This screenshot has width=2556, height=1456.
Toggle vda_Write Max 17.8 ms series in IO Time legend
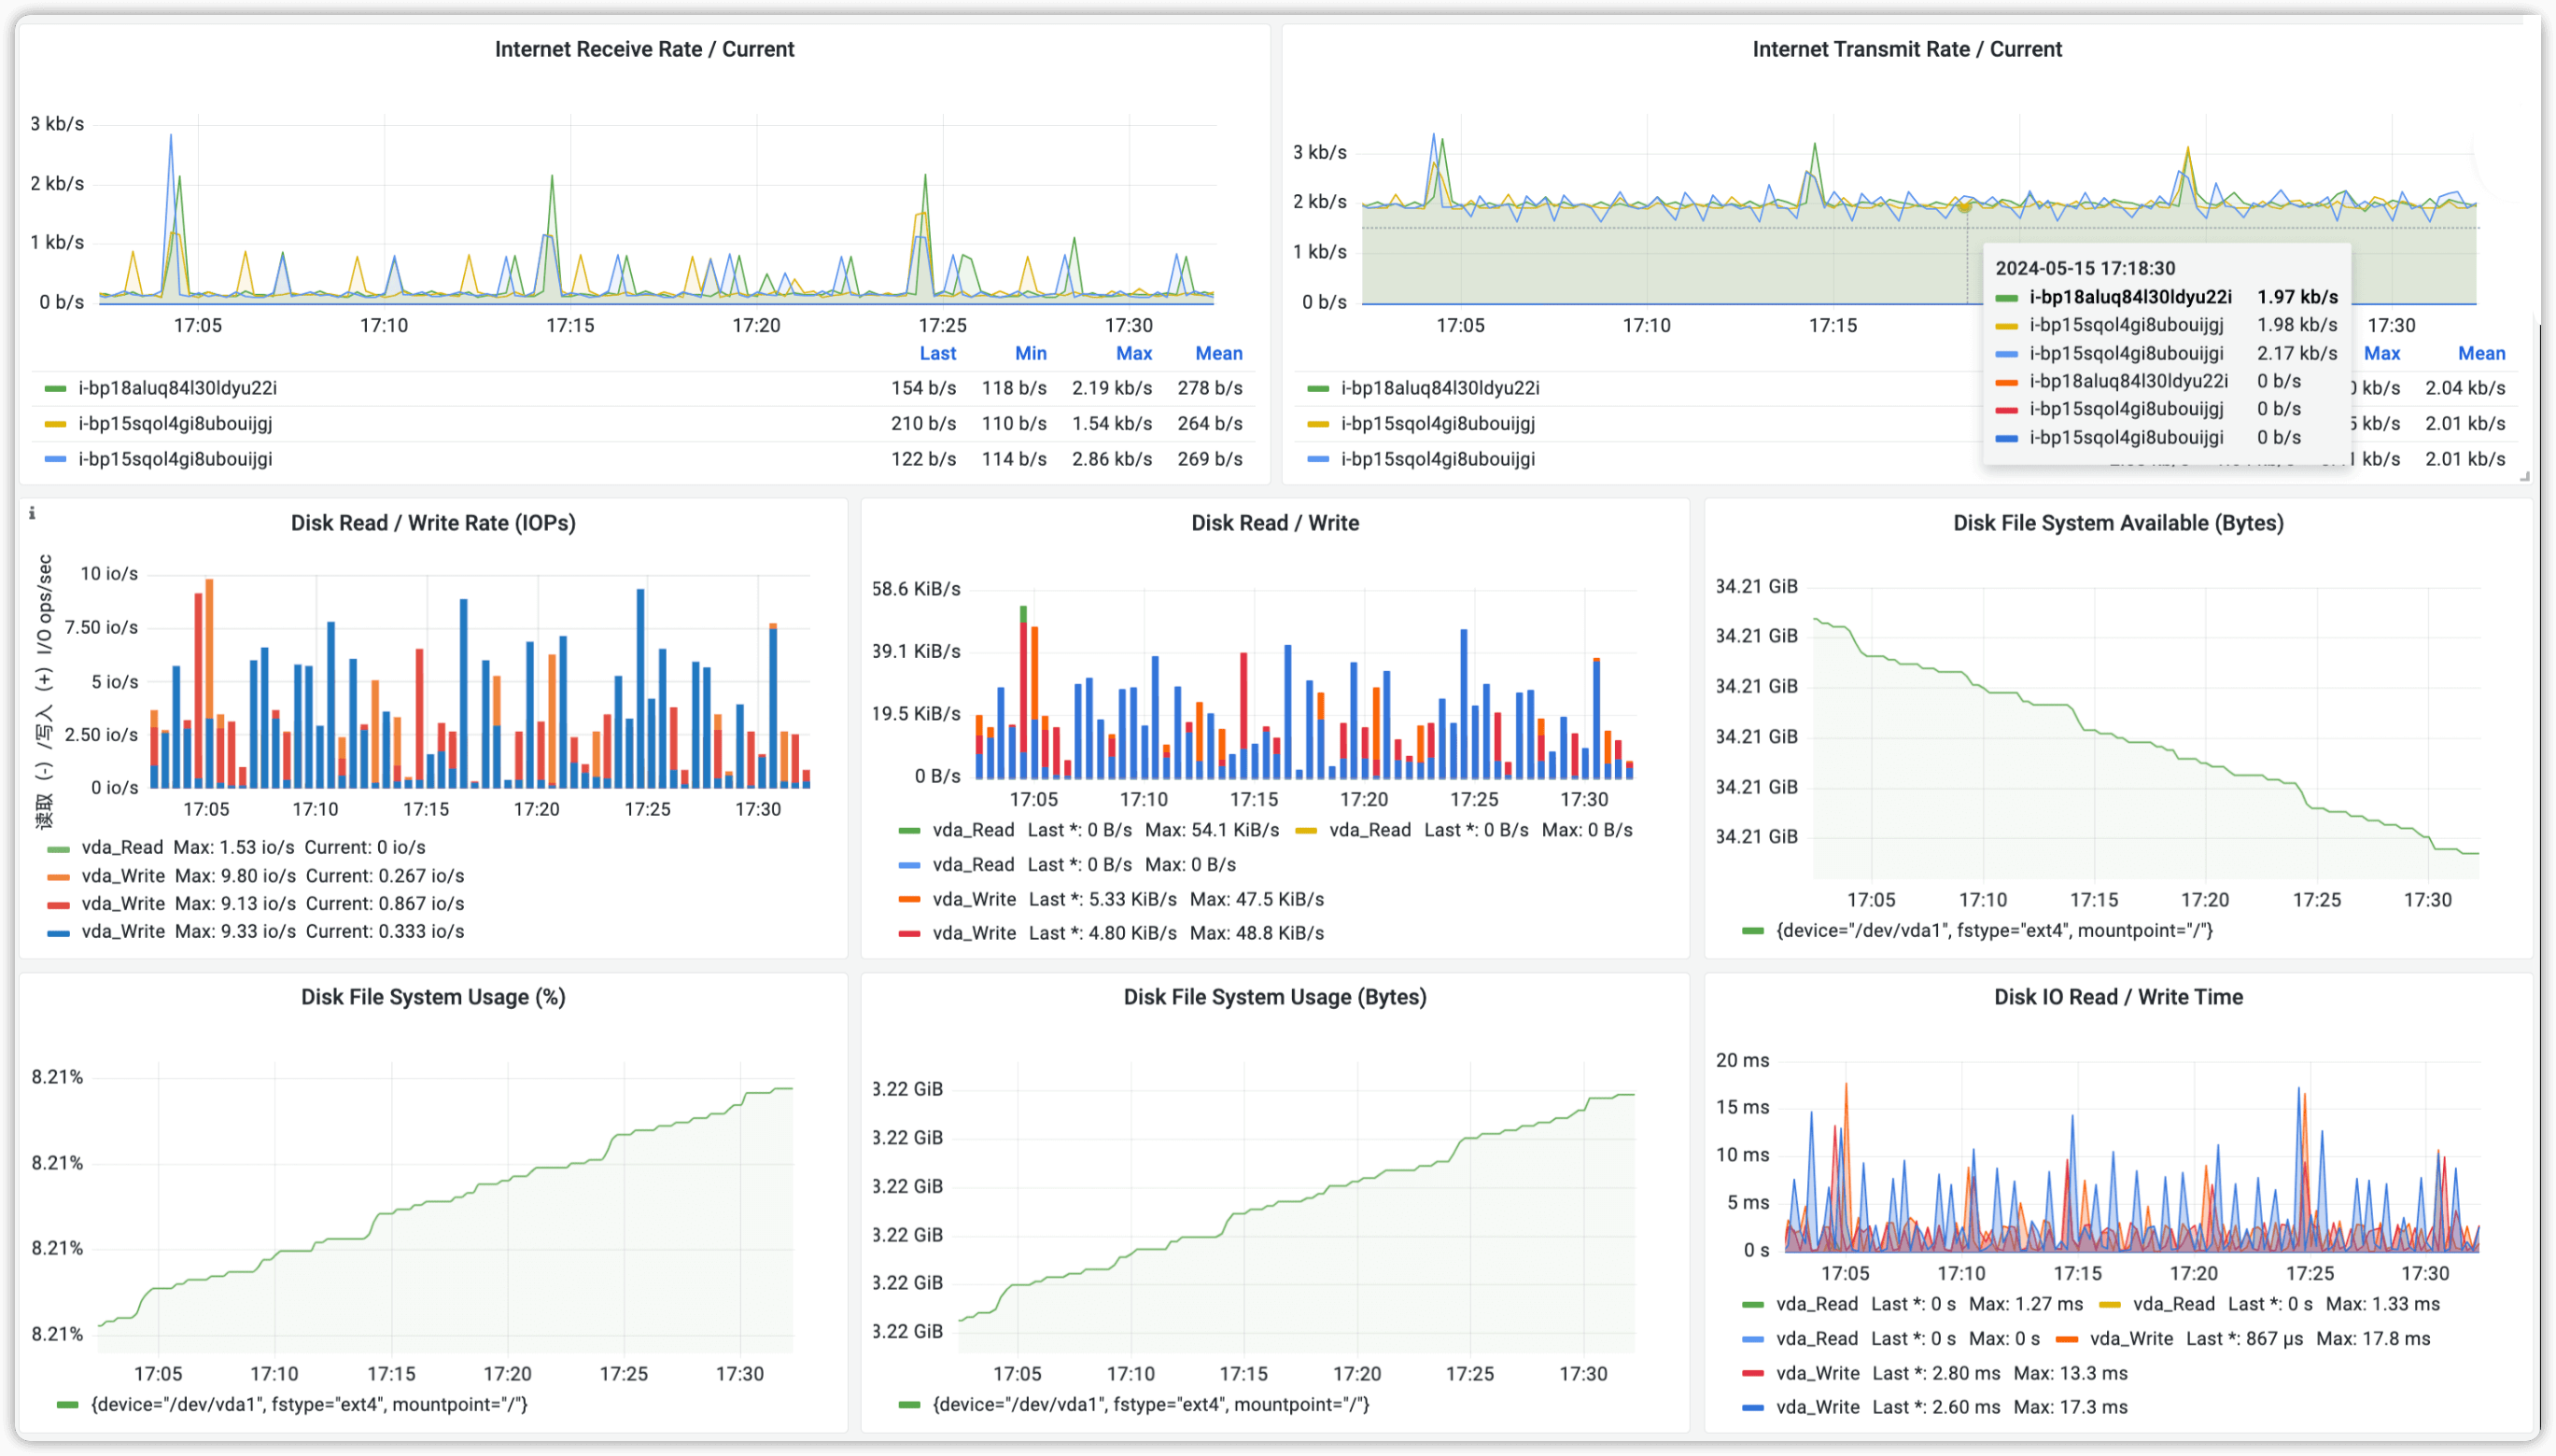coord(2131,1339)
